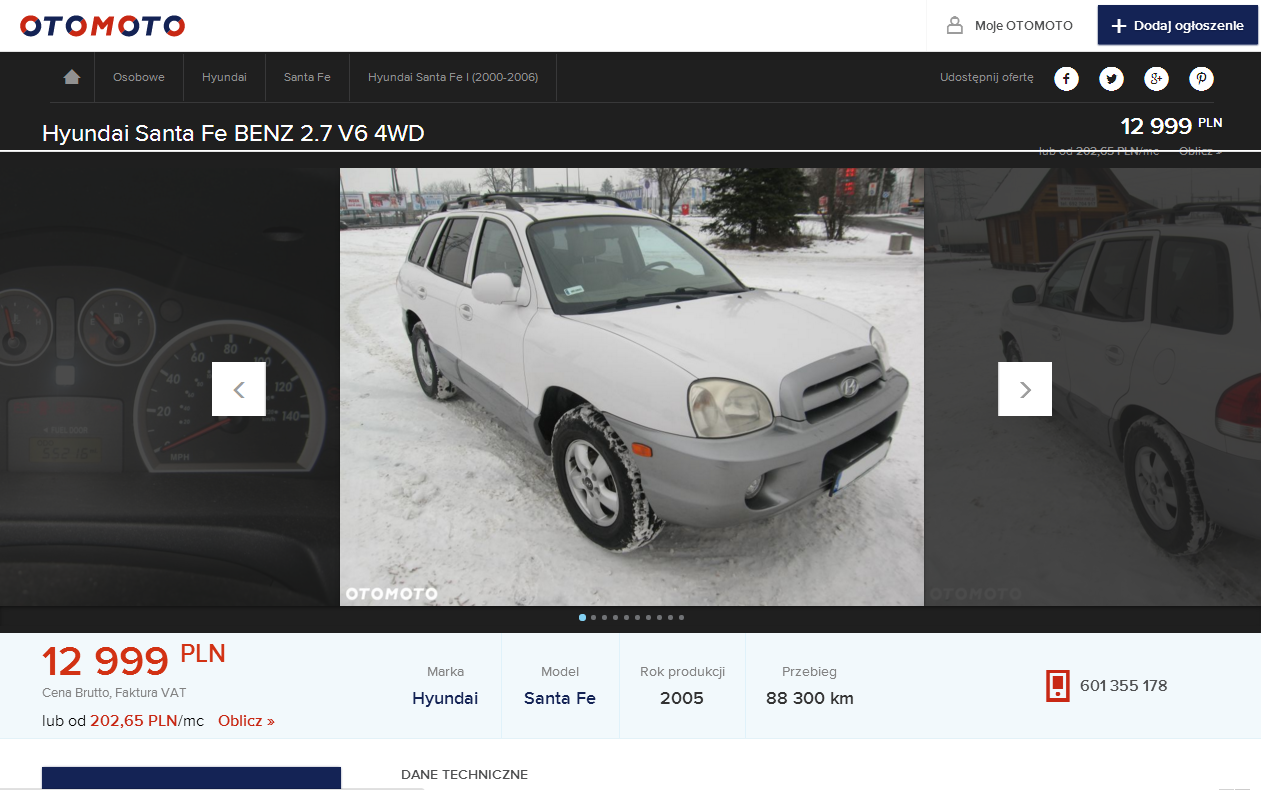Viewport: 1261px width, 791px height.
Task: Click the Model label
Action: pyautogui.click(x=560, y=672)
